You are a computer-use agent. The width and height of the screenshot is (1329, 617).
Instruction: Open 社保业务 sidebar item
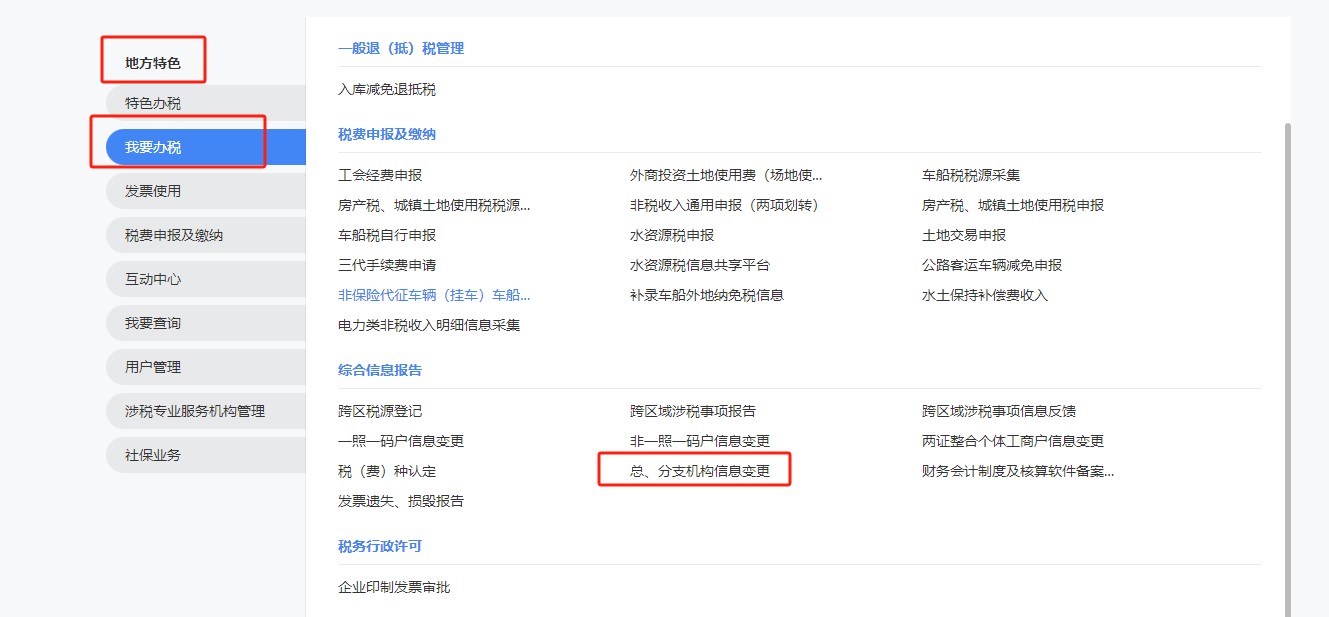[205, 455]
